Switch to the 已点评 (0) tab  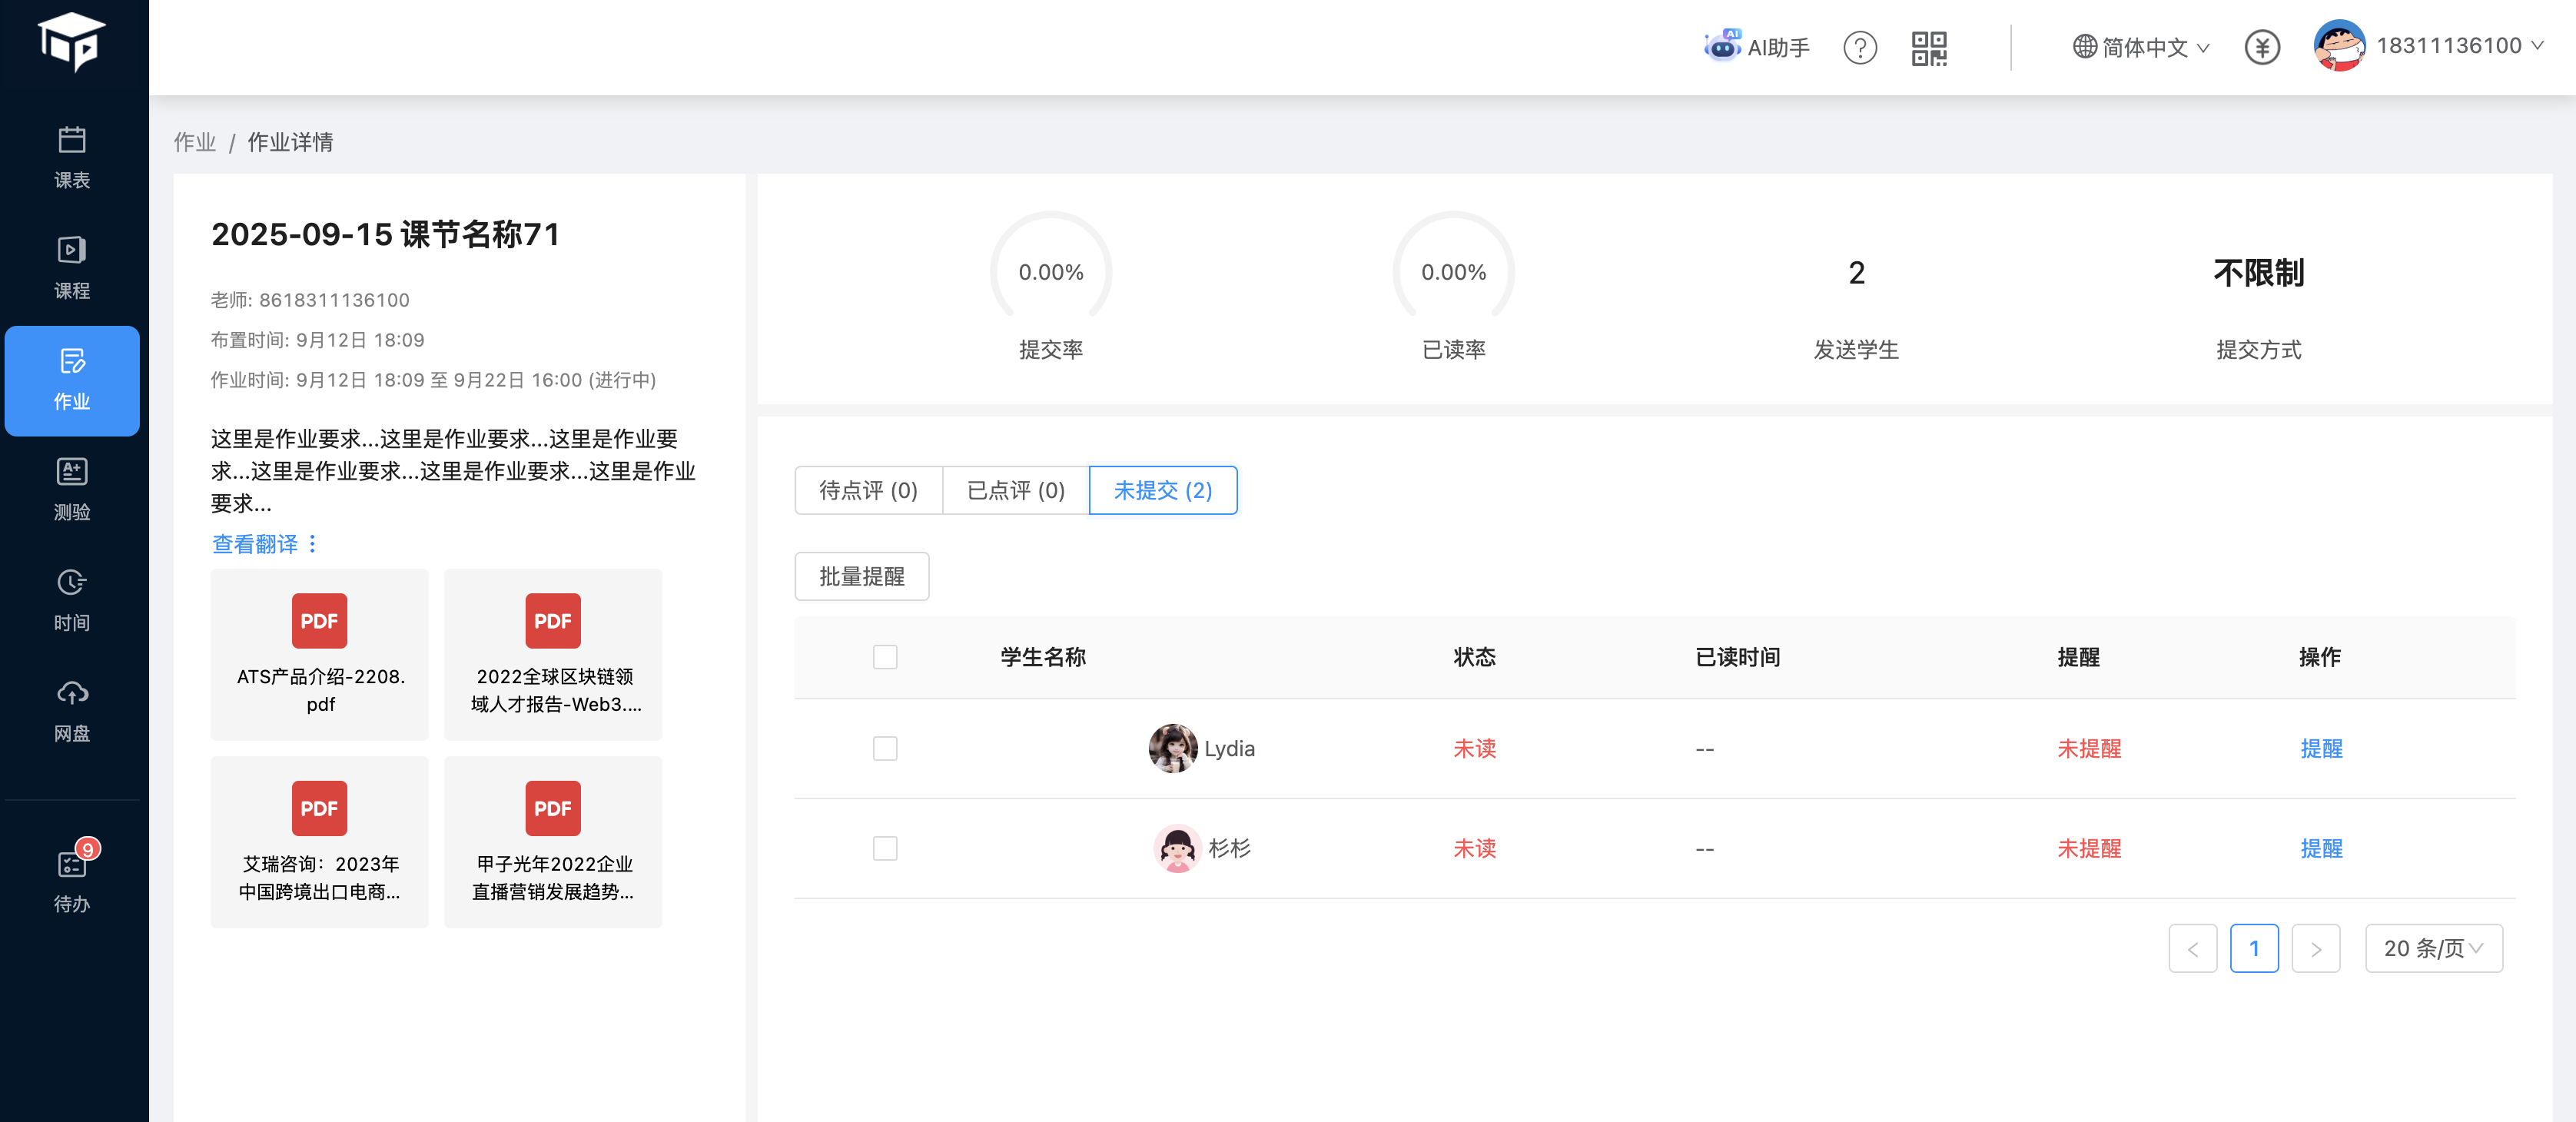tap(1015, 490)
